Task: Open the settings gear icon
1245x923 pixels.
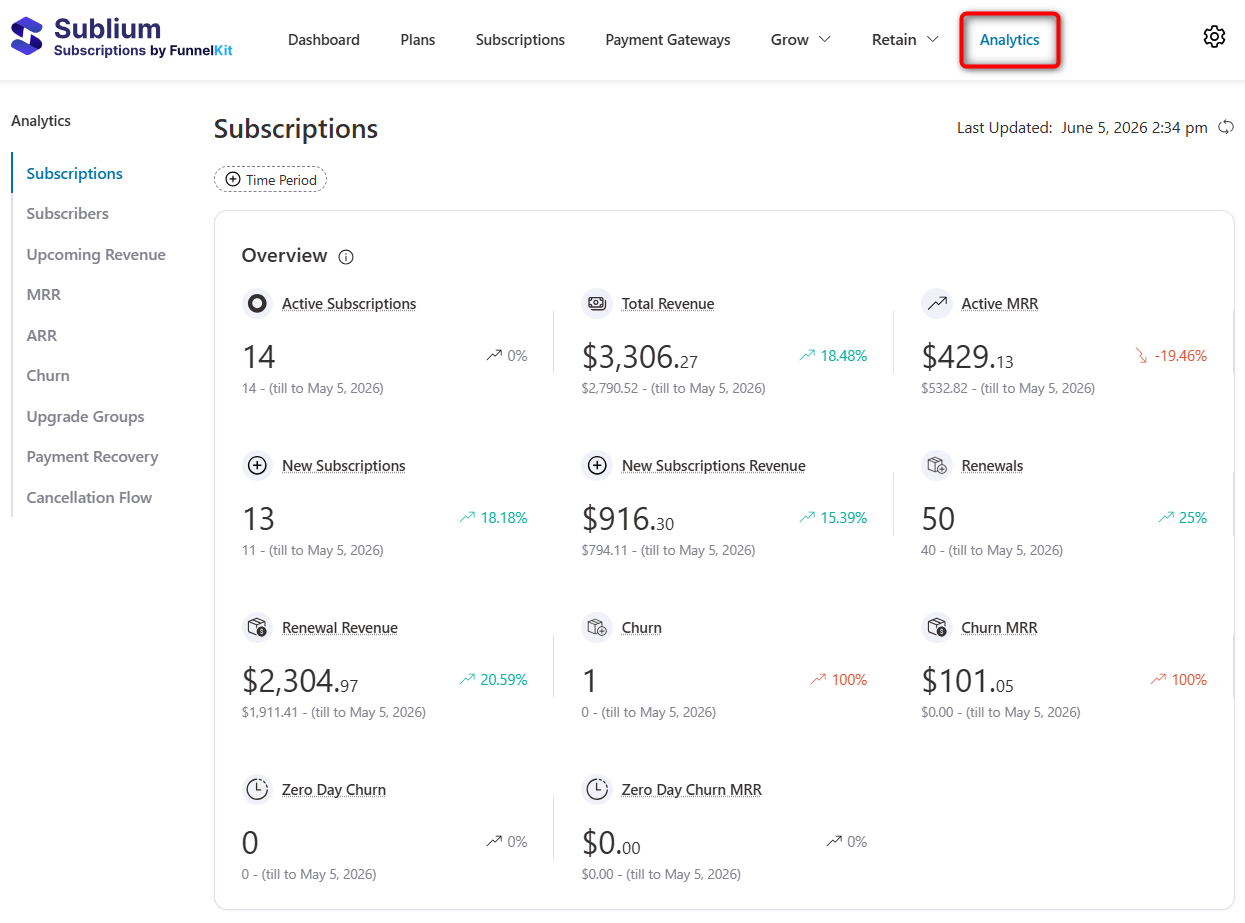Action: pos(1214,37)
